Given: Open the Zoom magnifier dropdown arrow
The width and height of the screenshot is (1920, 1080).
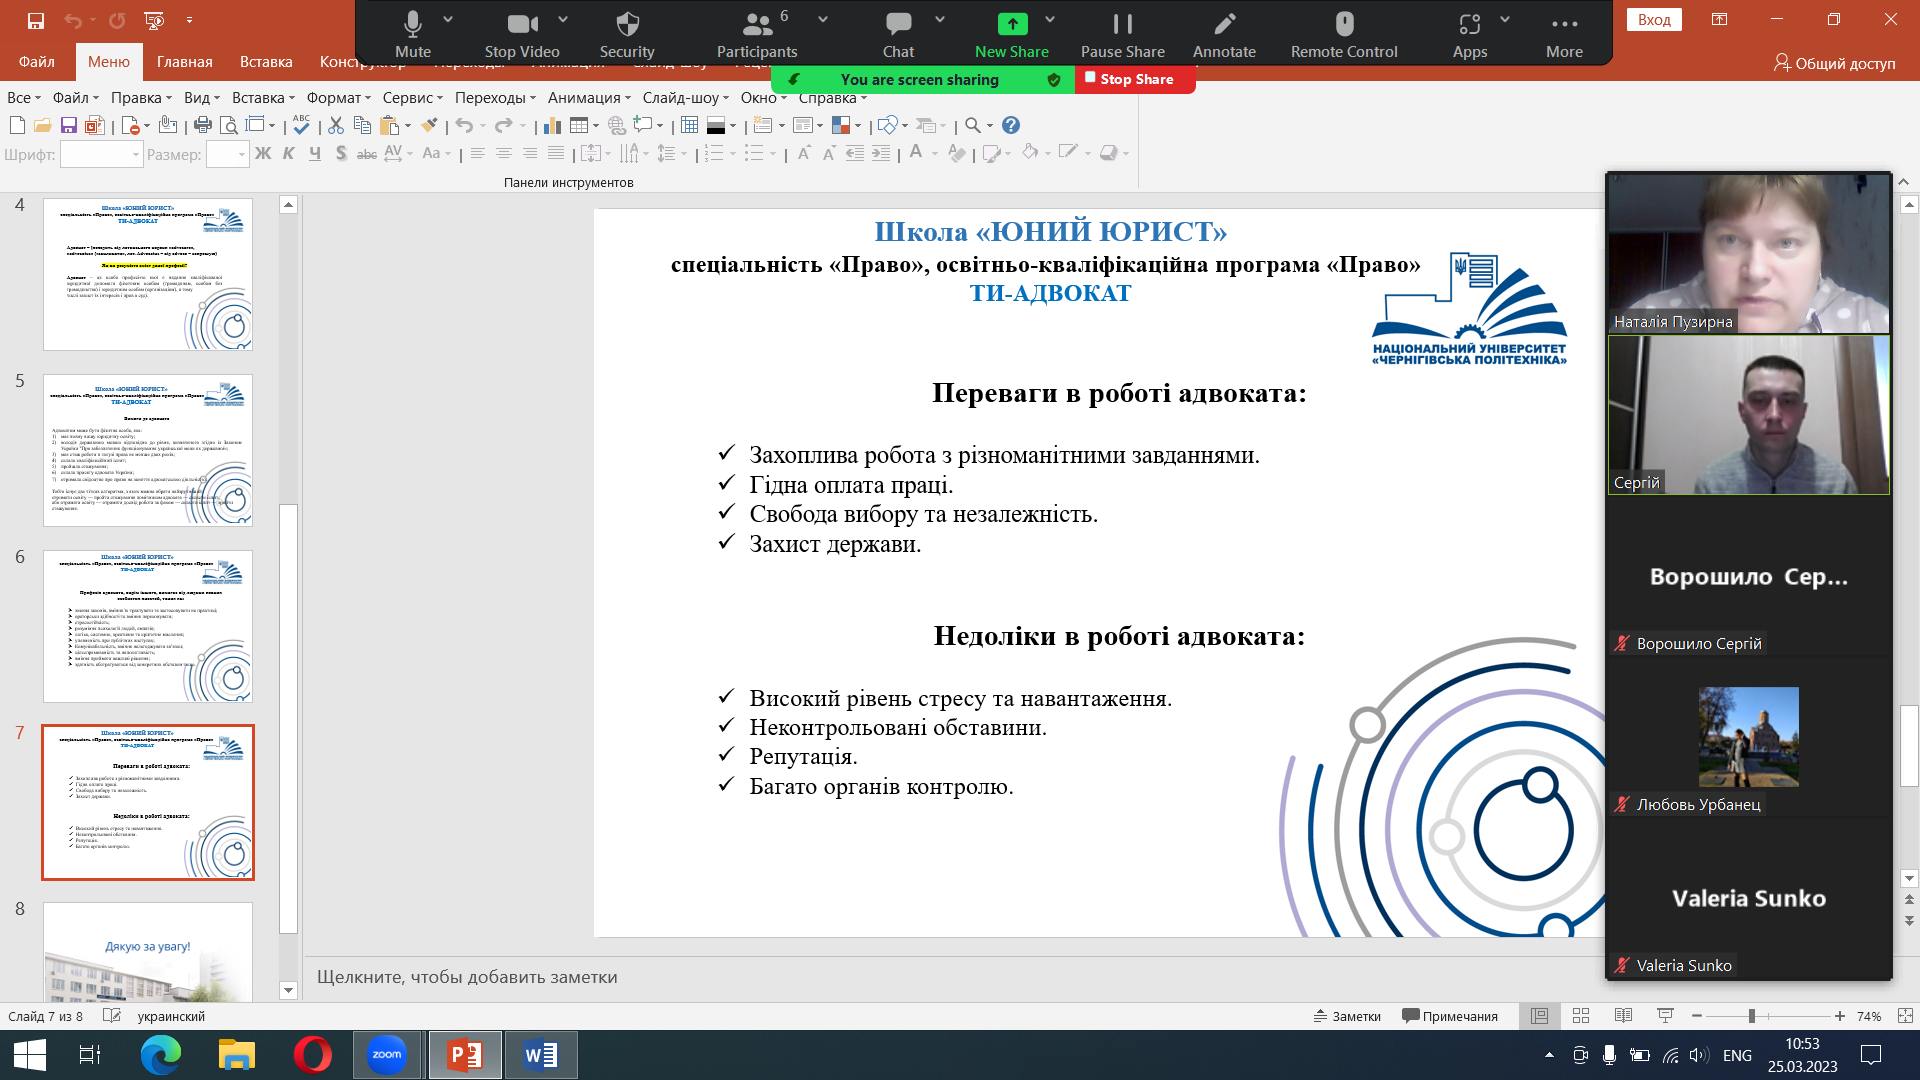Looking at the screenshot, I should click(x=989, y=126).
